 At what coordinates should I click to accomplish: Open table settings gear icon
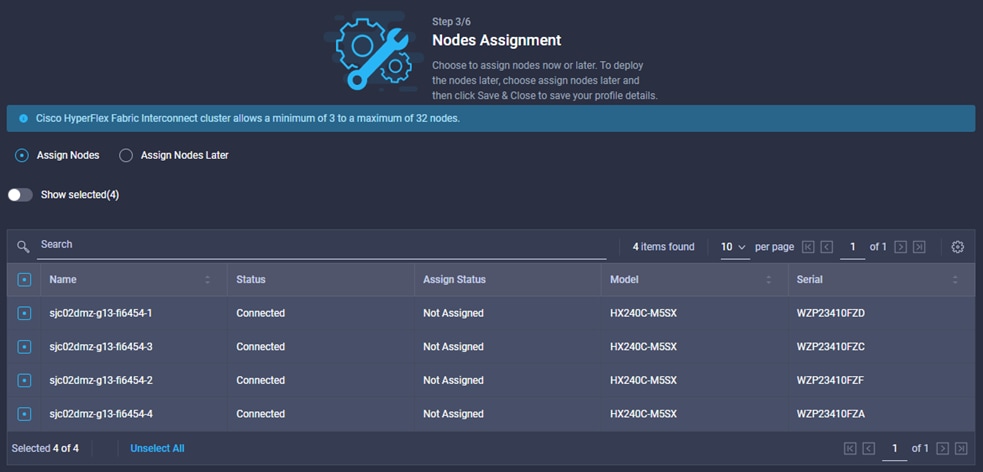pyautogui.click(x=957, y=247)
